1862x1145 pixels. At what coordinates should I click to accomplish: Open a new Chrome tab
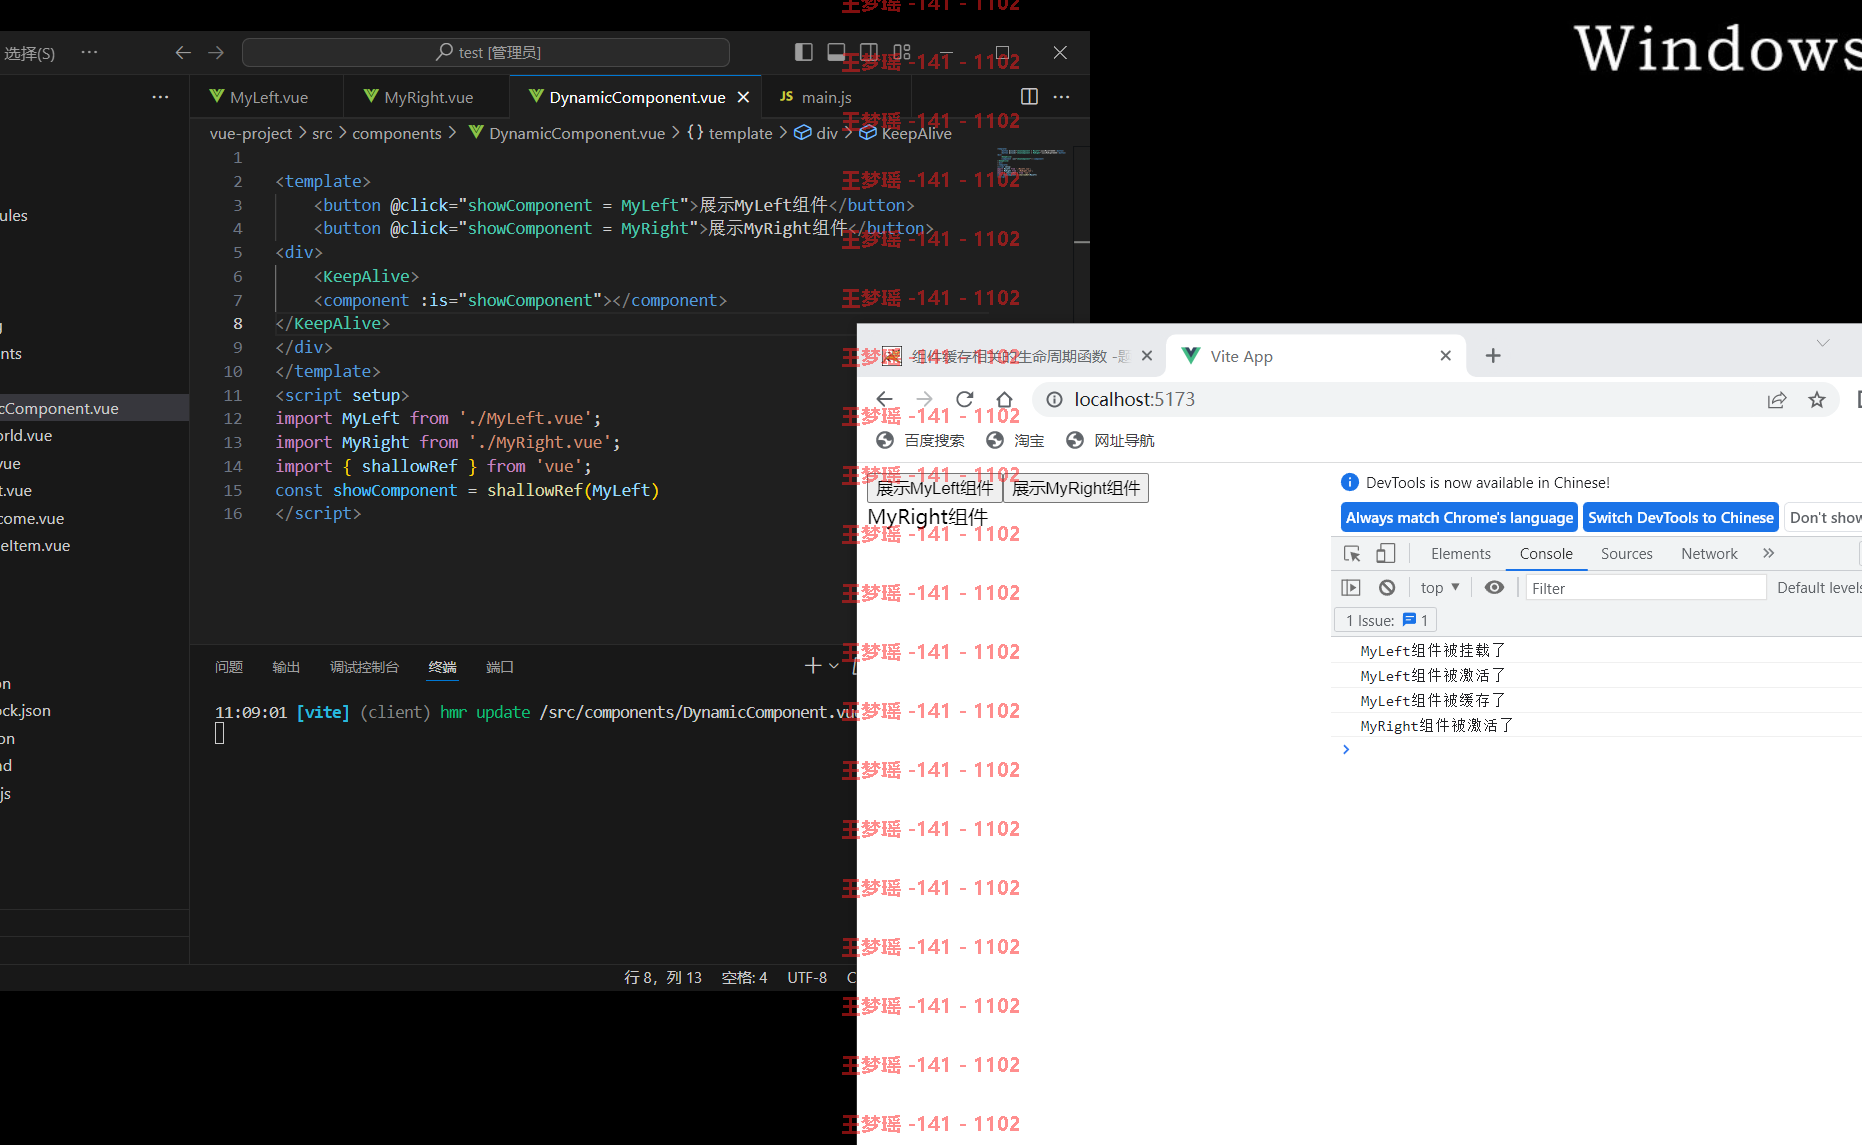pos(1493,356)
